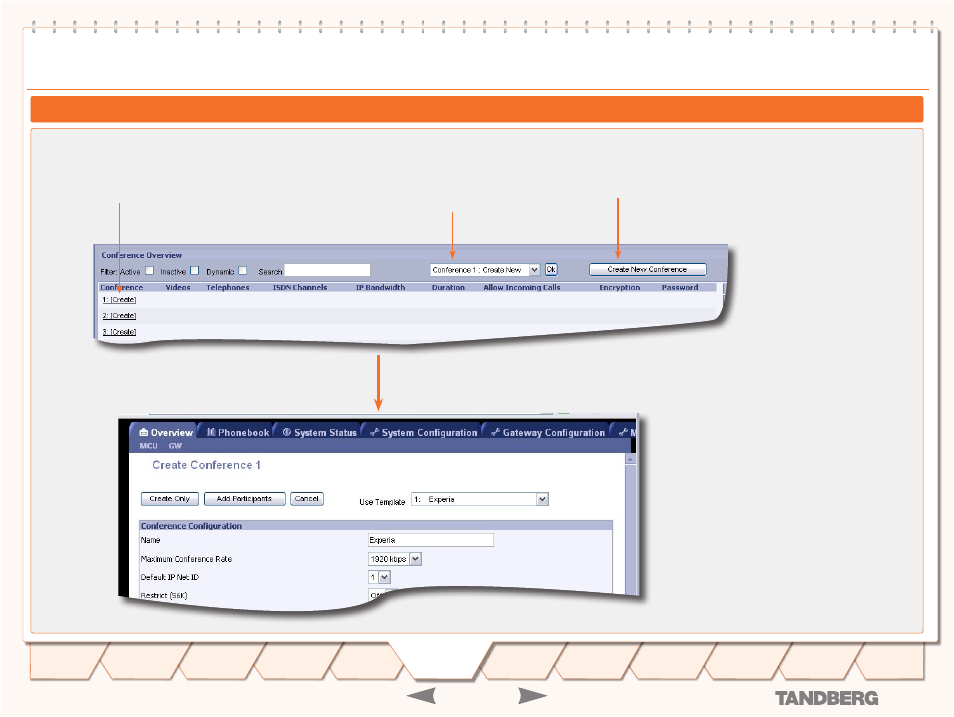
Task: Click the Cancel button
Action: tap(307, 498)
